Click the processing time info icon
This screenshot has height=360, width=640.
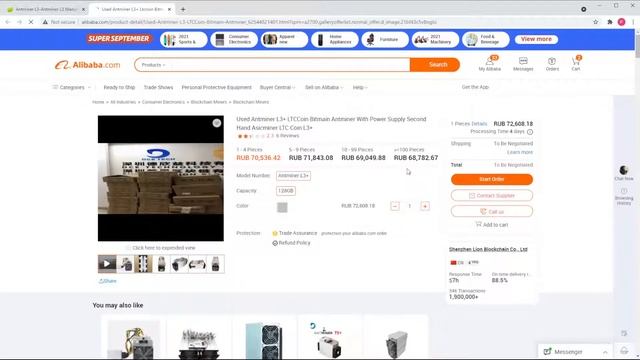point(530,132)
